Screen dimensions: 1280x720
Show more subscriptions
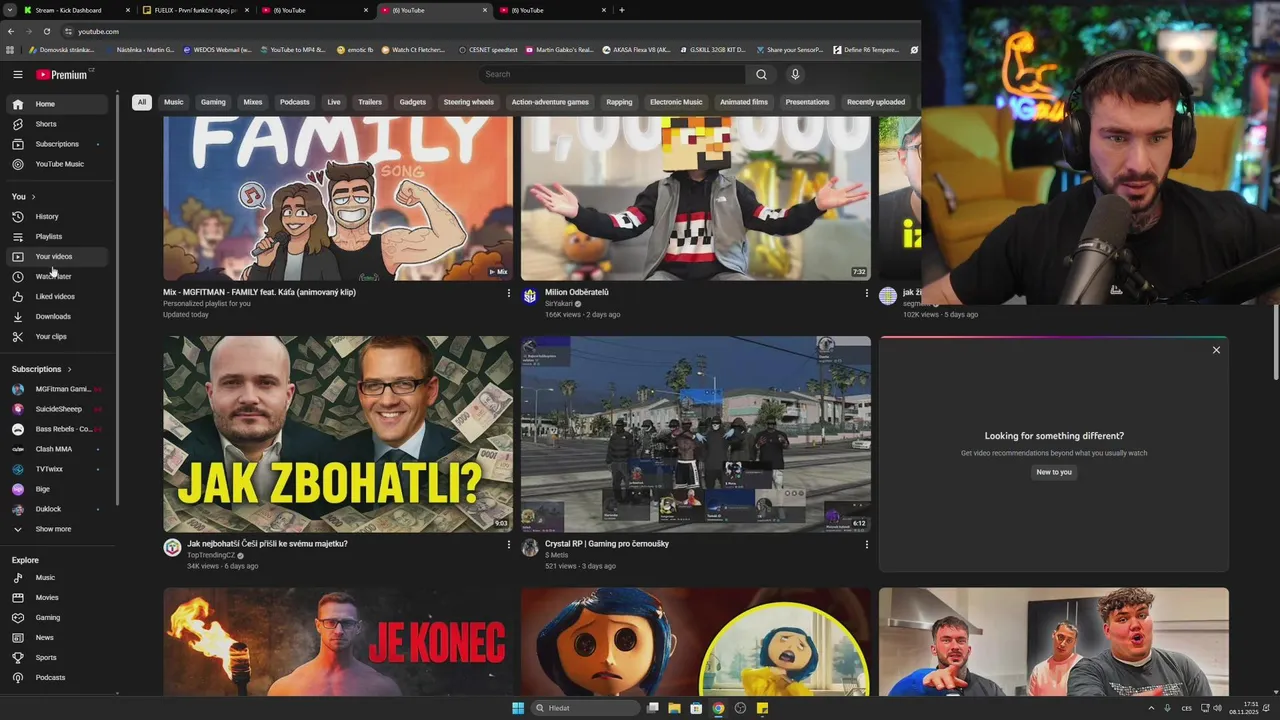click(x=57, y=529)
